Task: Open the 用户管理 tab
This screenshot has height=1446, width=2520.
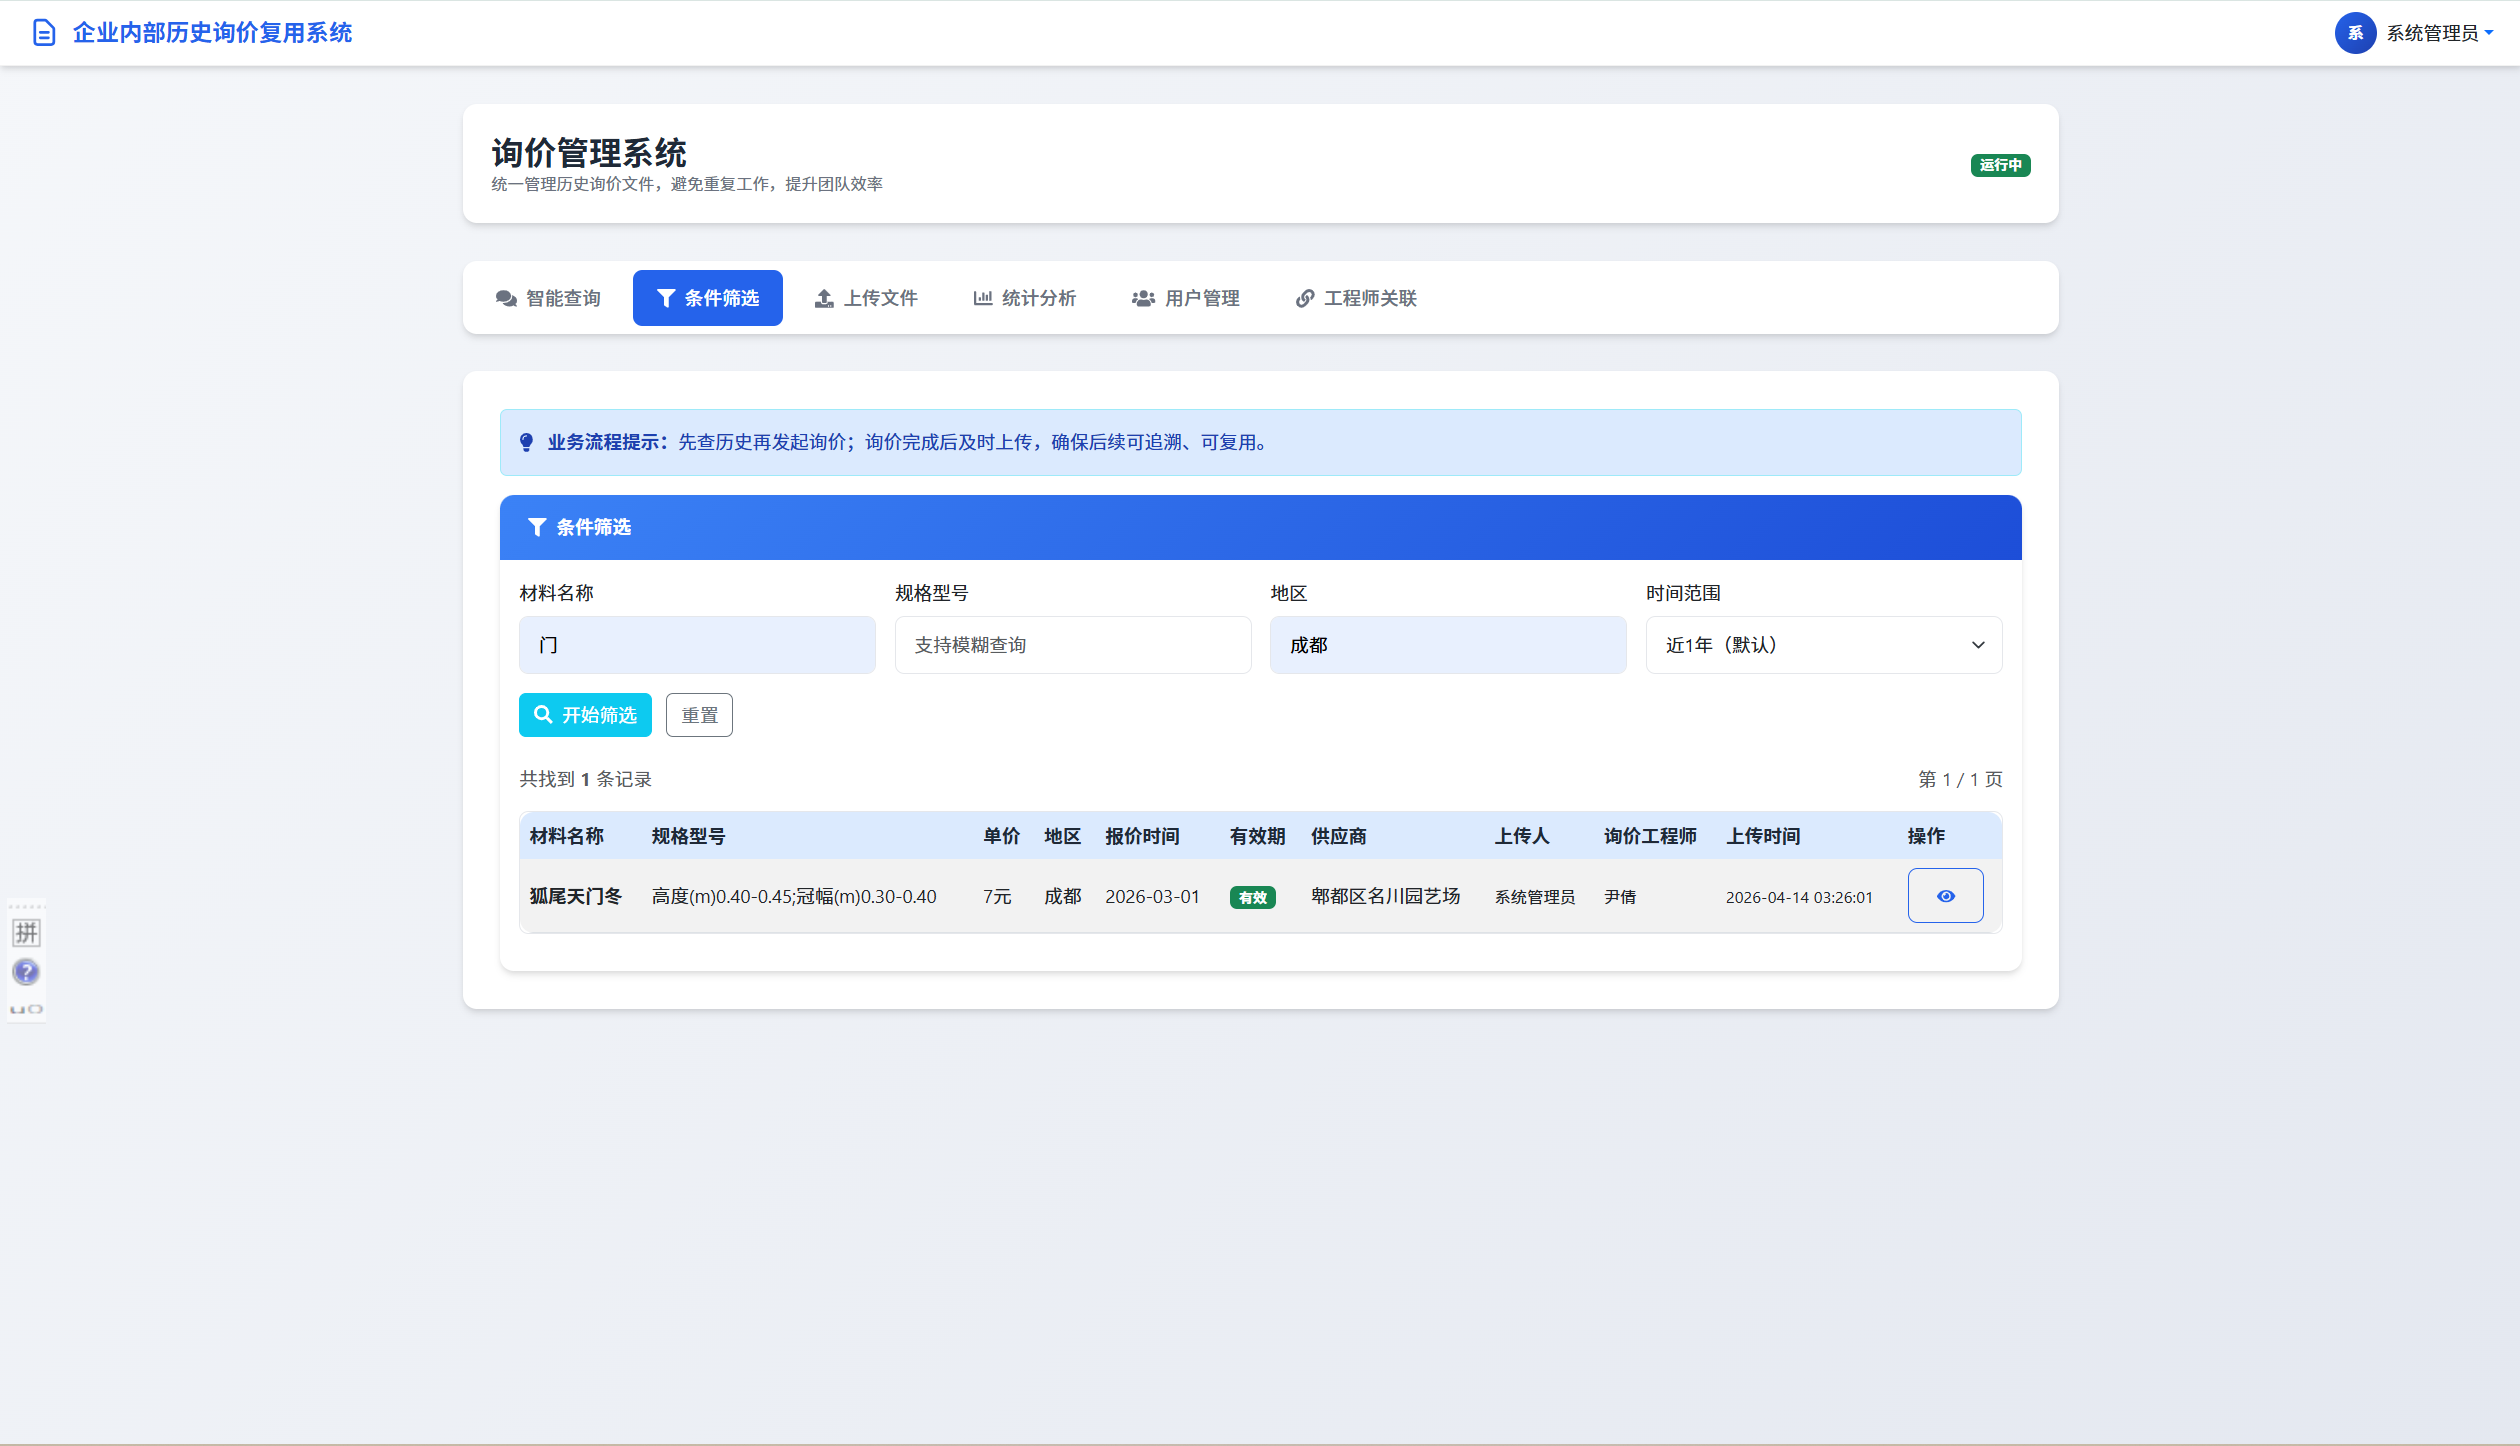Action: 1185,298
